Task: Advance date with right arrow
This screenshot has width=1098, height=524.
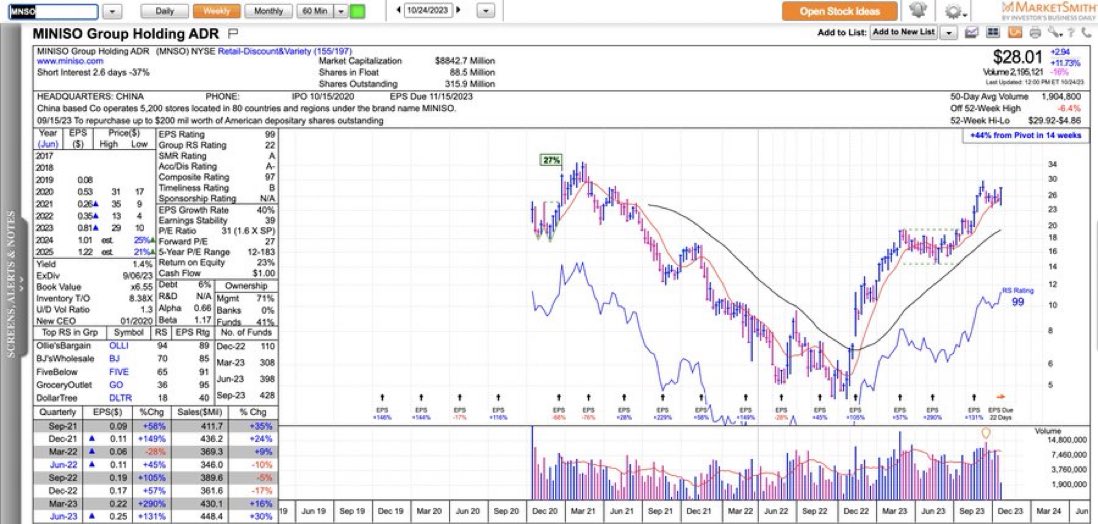Action: 458,11
